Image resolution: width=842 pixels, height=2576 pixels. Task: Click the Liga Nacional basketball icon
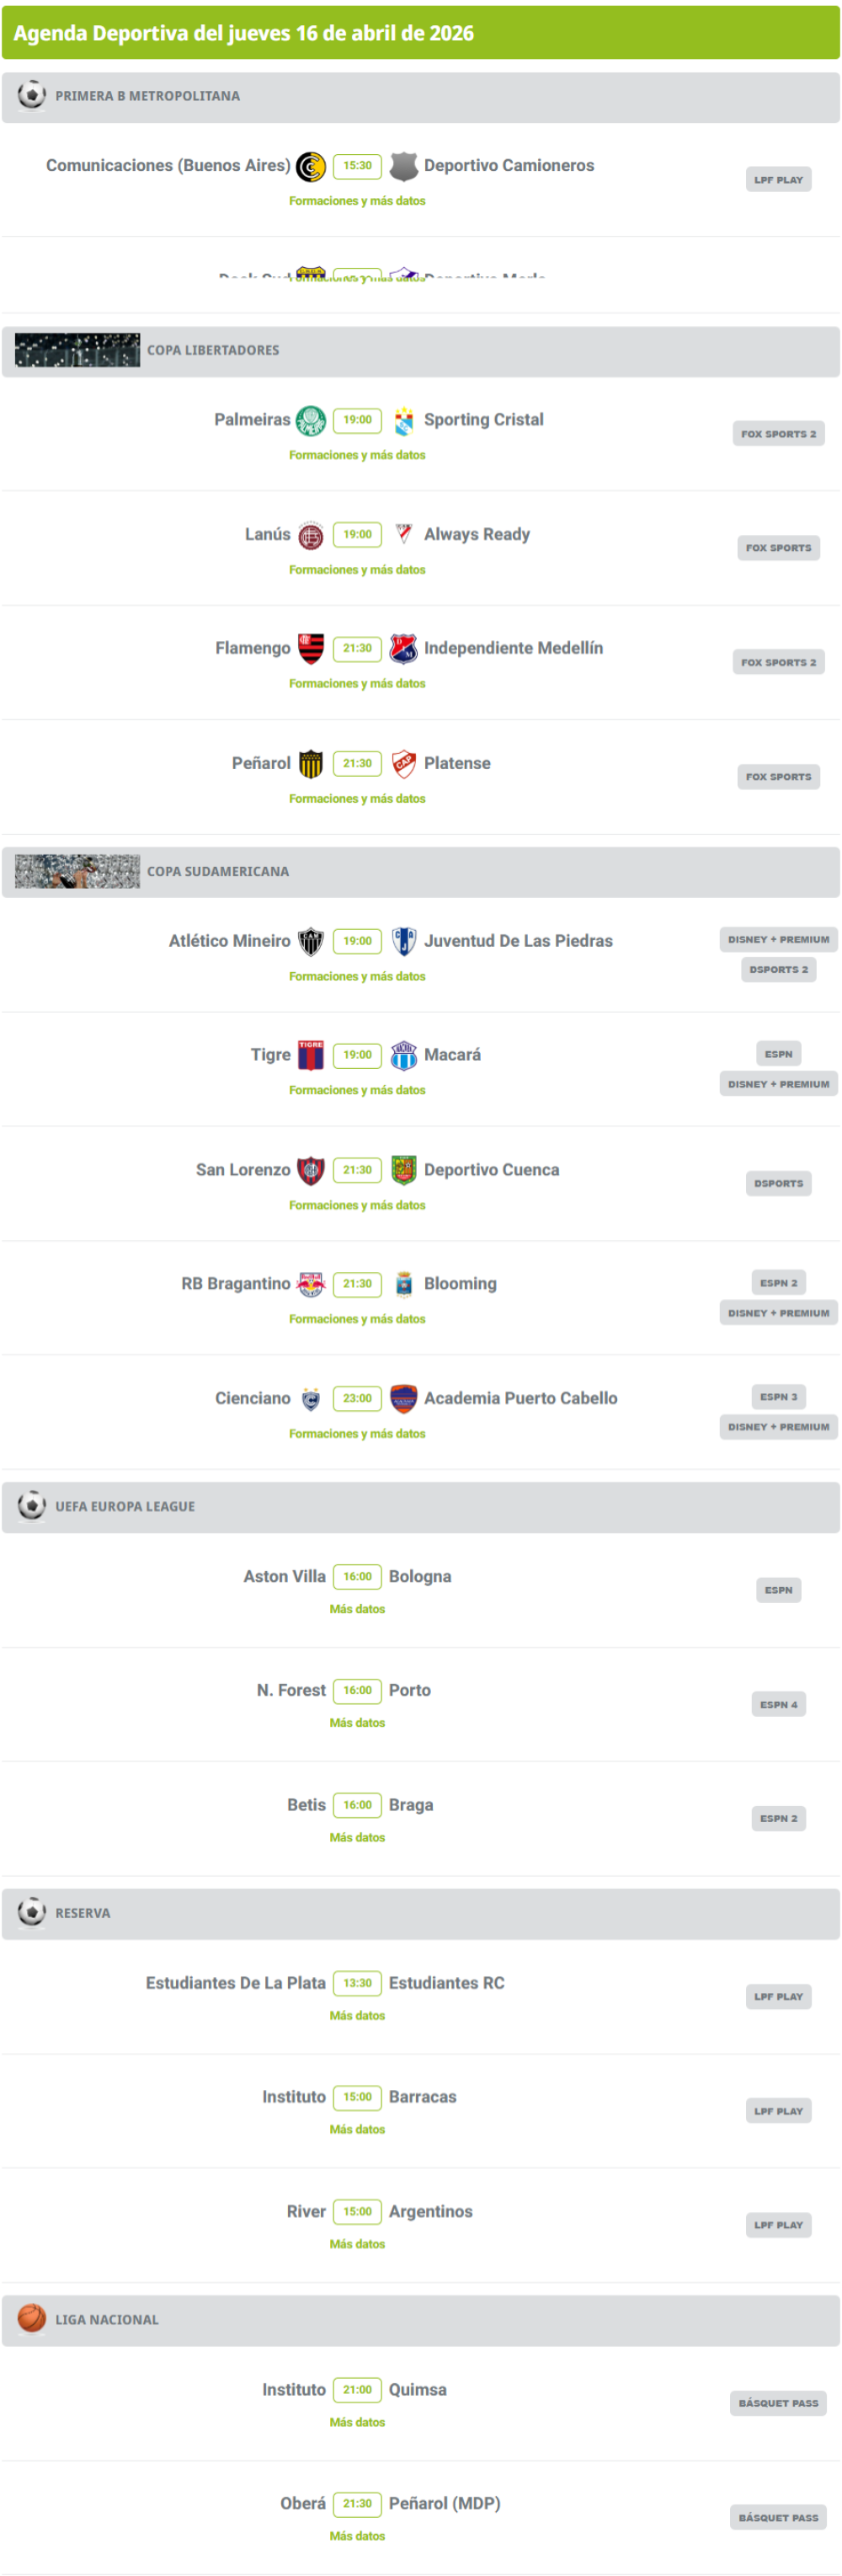click(x=32, y=2318)
